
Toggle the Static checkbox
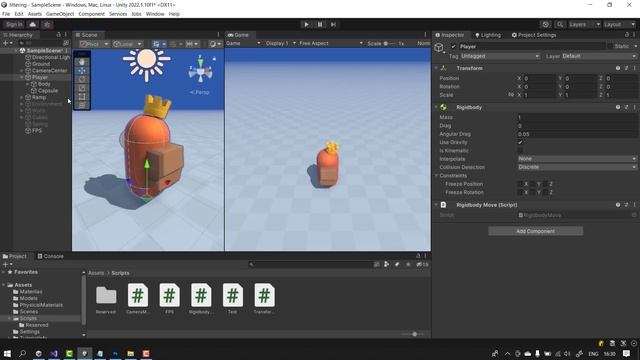(610, 47)
